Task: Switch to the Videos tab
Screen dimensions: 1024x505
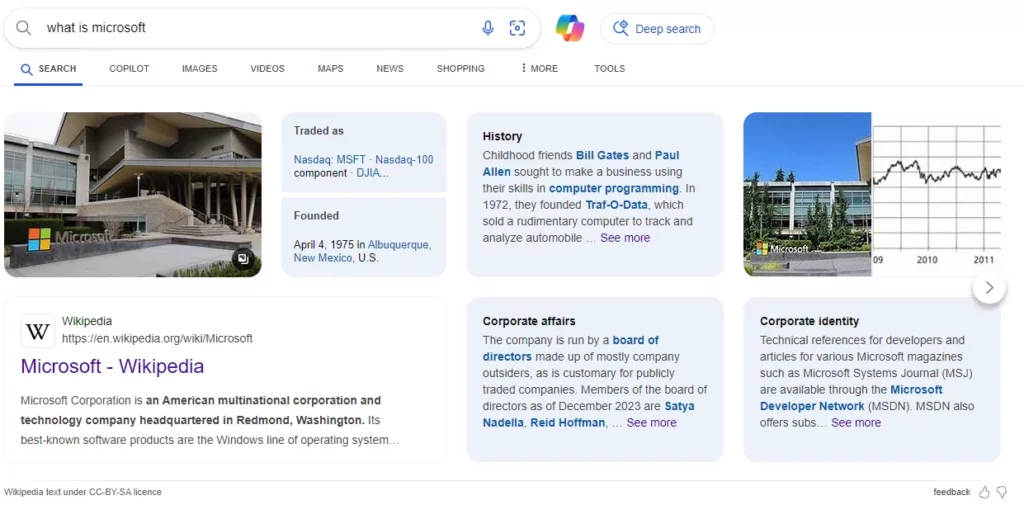Action: (x=267, y=69)
